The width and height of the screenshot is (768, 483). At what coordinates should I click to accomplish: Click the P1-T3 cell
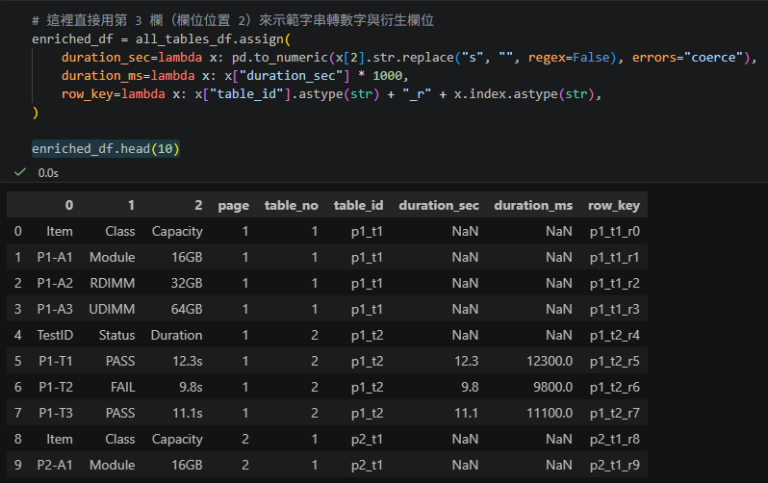point(56,413)
